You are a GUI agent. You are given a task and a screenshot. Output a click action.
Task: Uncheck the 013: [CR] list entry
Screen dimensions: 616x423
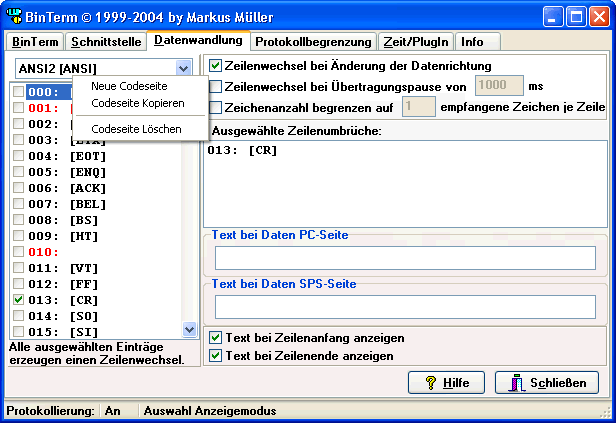click(x=19, y=298)
